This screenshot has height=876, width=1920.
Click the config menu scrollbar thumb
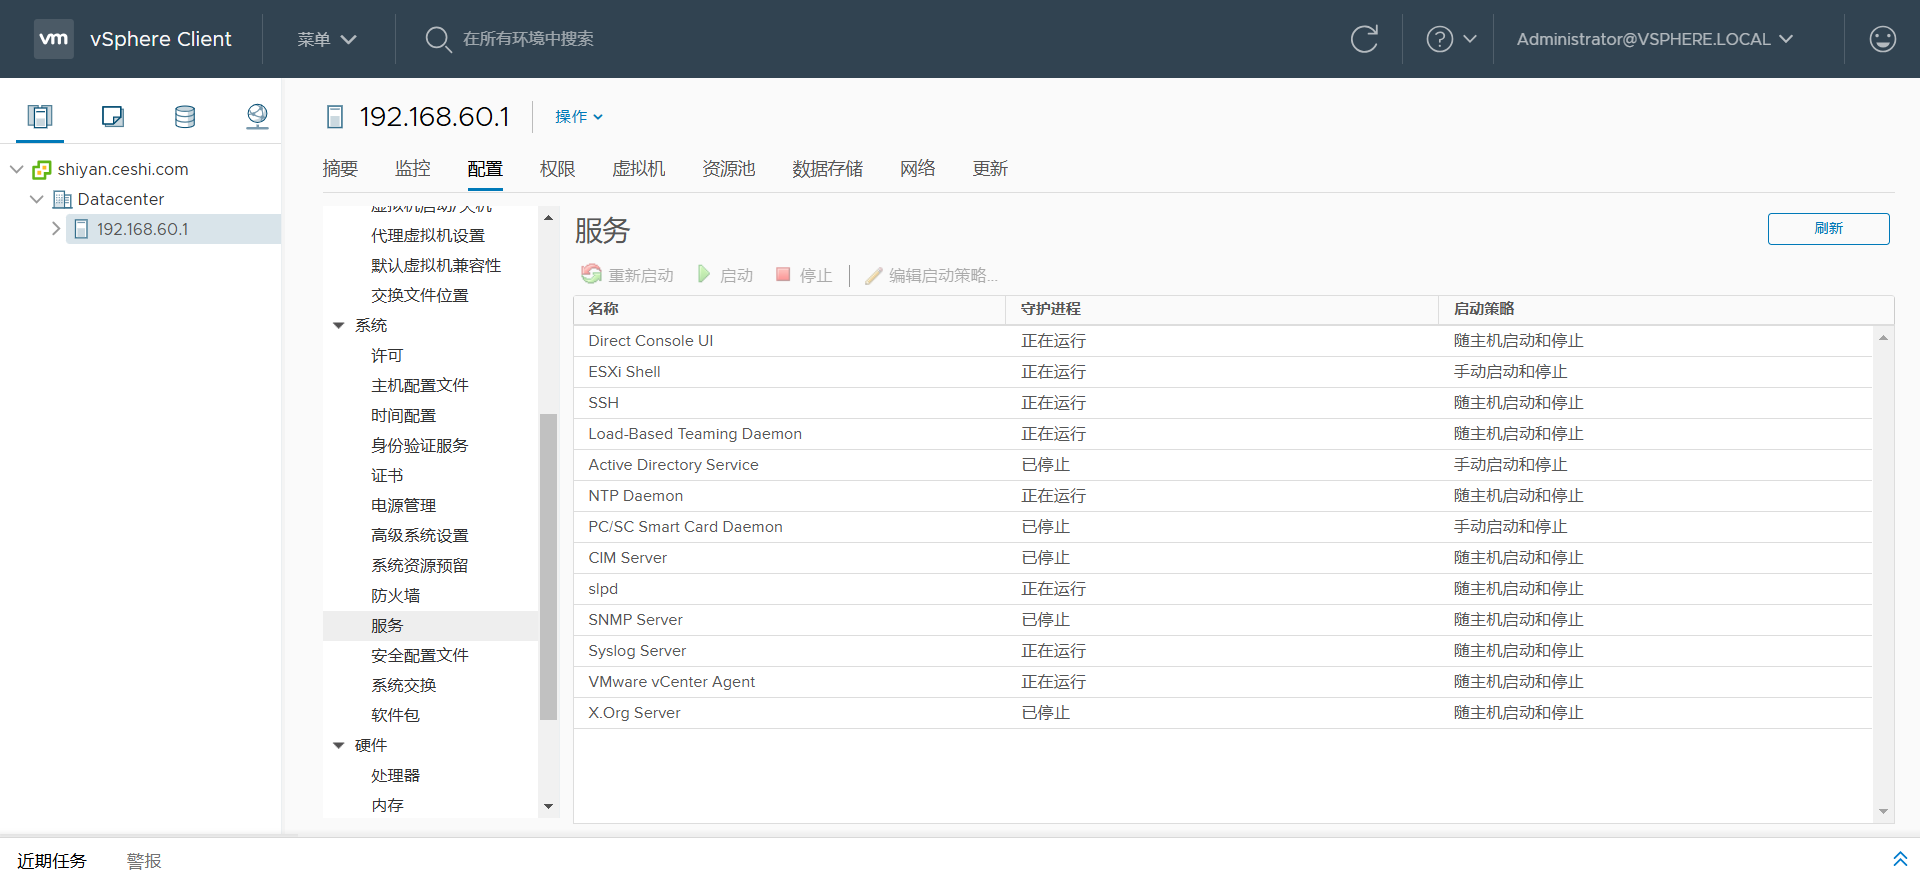[x=548, y=566]
